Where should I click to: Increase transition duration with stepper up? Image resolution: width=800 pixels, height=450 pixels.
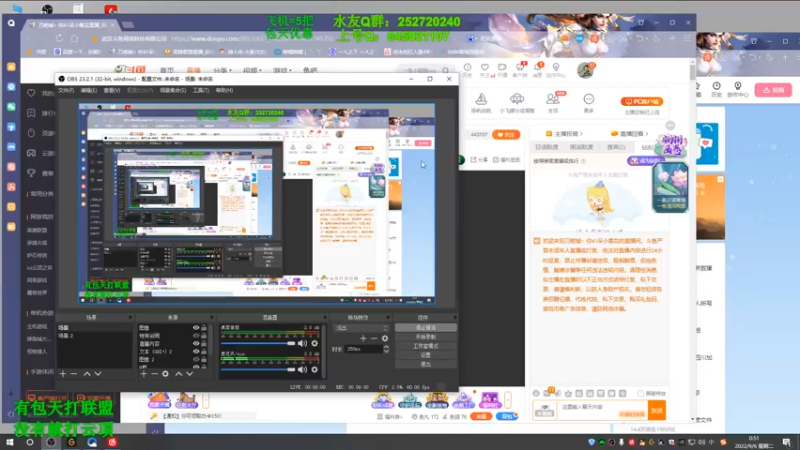click(x=386, y=347)
